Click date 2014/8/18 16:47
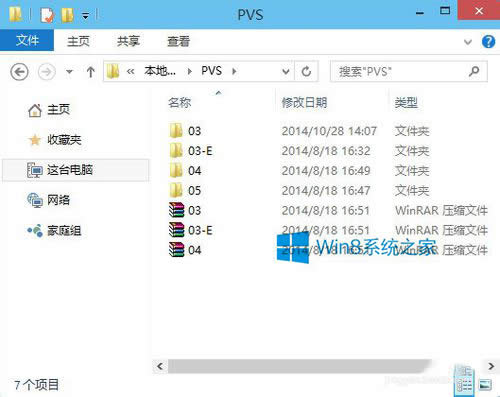The height and width of the screenshot is (397, 500). click(x=326, y=191)
